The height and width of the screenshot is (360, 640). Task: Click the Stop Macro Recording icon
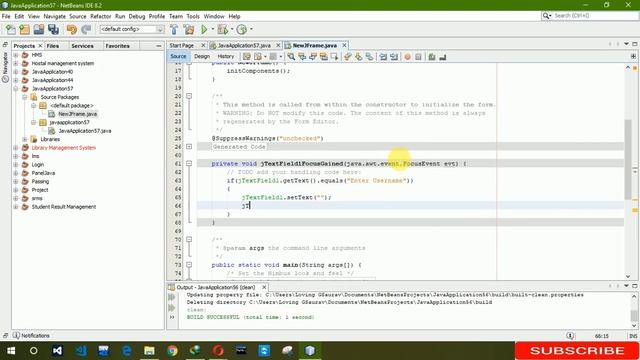pyautogui.click(x=418, y=57)
